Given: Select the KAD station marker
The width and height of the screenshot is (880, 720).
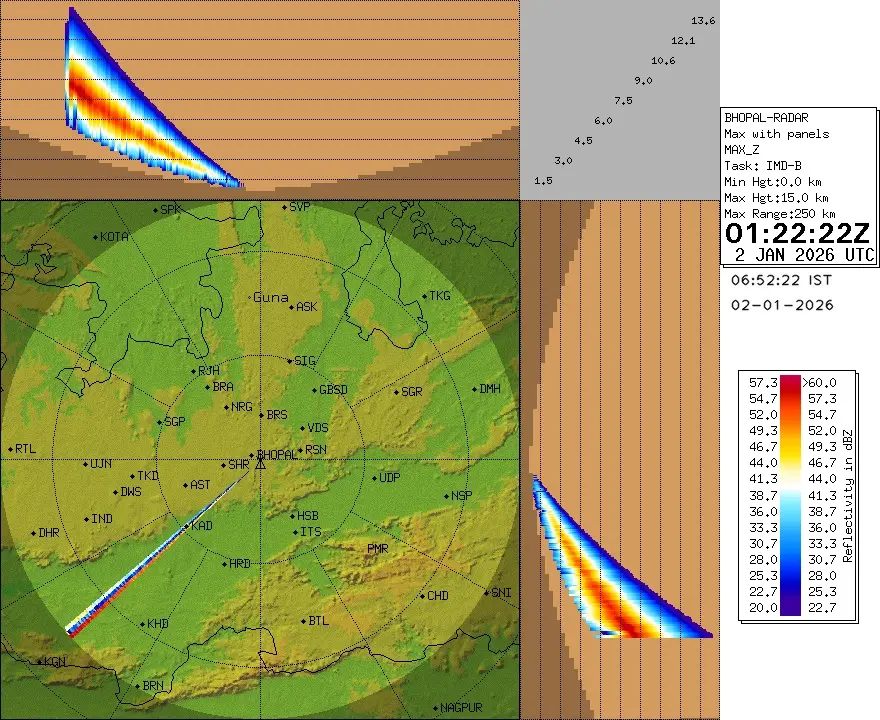Looking at the screenshot, I should tap(187, 526).
